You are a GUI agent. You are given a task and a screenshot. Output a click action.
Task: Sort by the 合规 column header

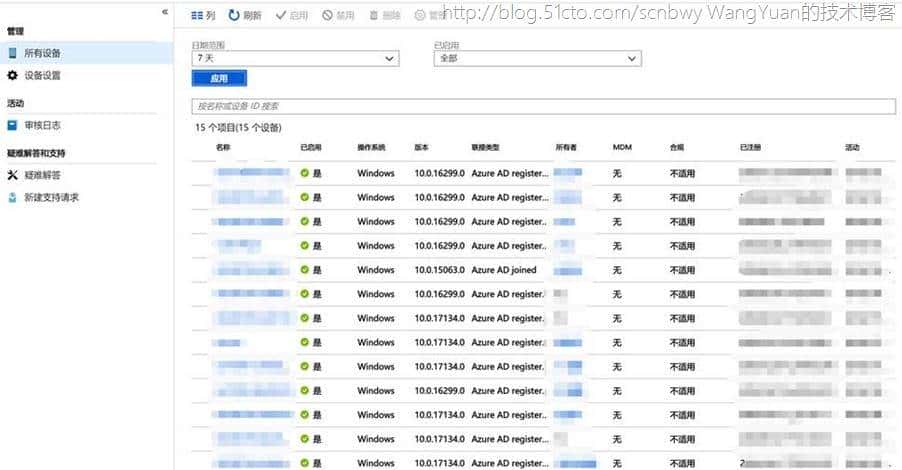click(x=677, y=147)
